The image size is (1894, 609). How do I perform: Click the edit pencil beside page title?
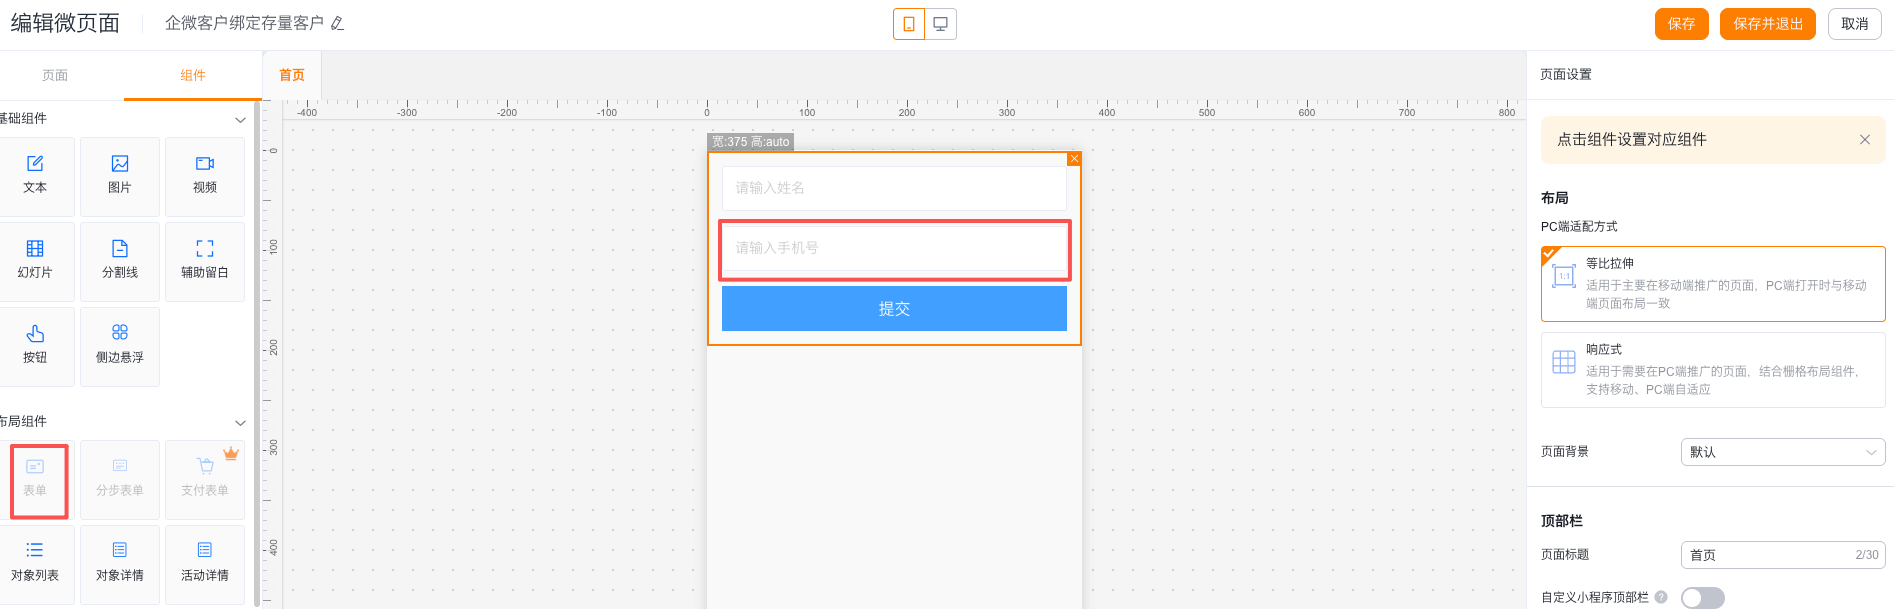338,23
